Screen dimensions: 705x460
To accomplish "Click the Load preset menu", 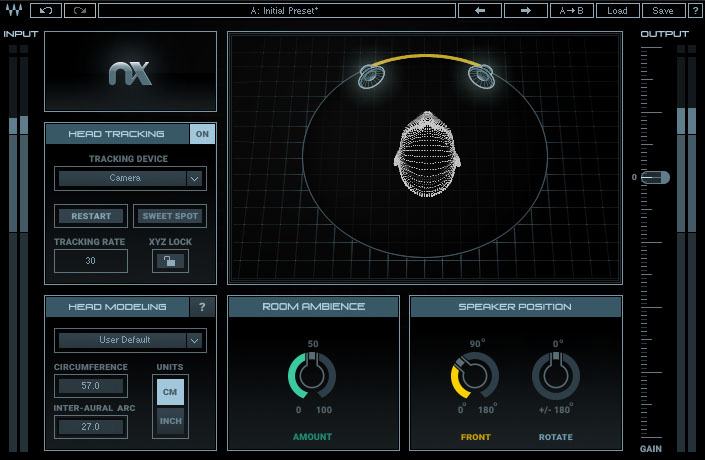I will (617, 11).
